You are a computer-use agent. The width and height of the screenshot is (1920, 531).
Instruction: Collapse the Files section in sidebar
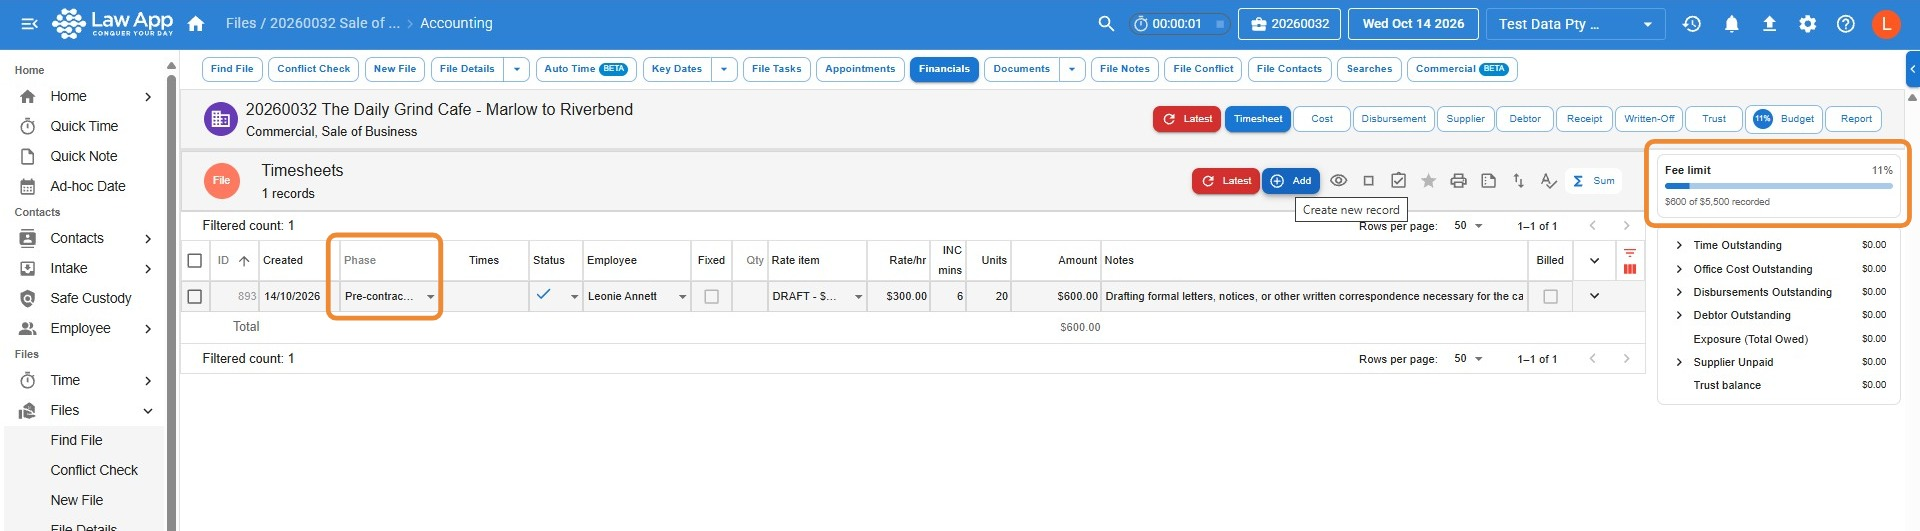point(148,411)
